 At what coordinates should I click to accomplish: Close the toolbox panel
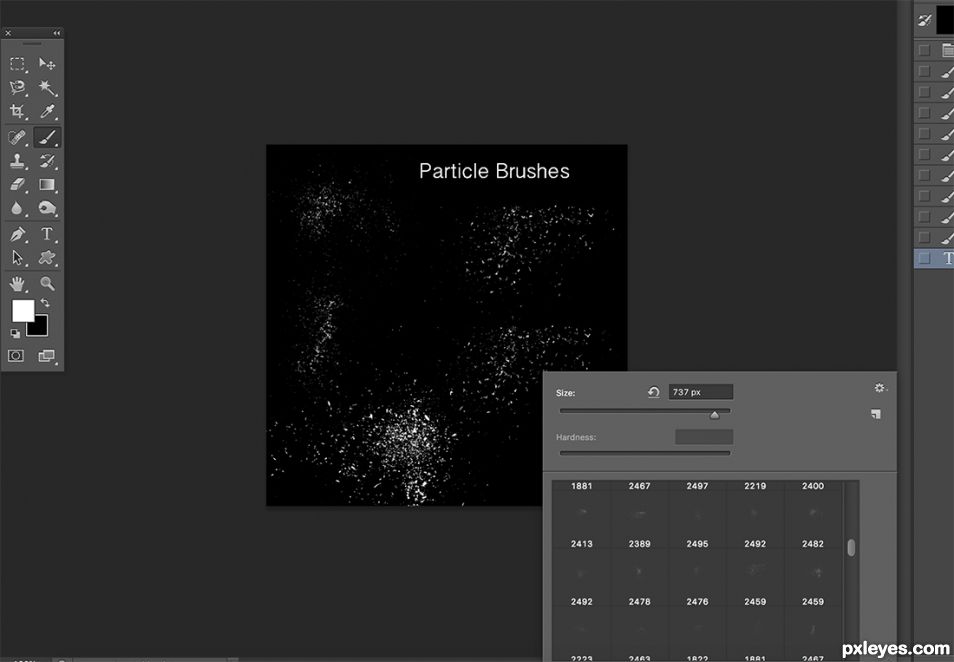point(8,33)
